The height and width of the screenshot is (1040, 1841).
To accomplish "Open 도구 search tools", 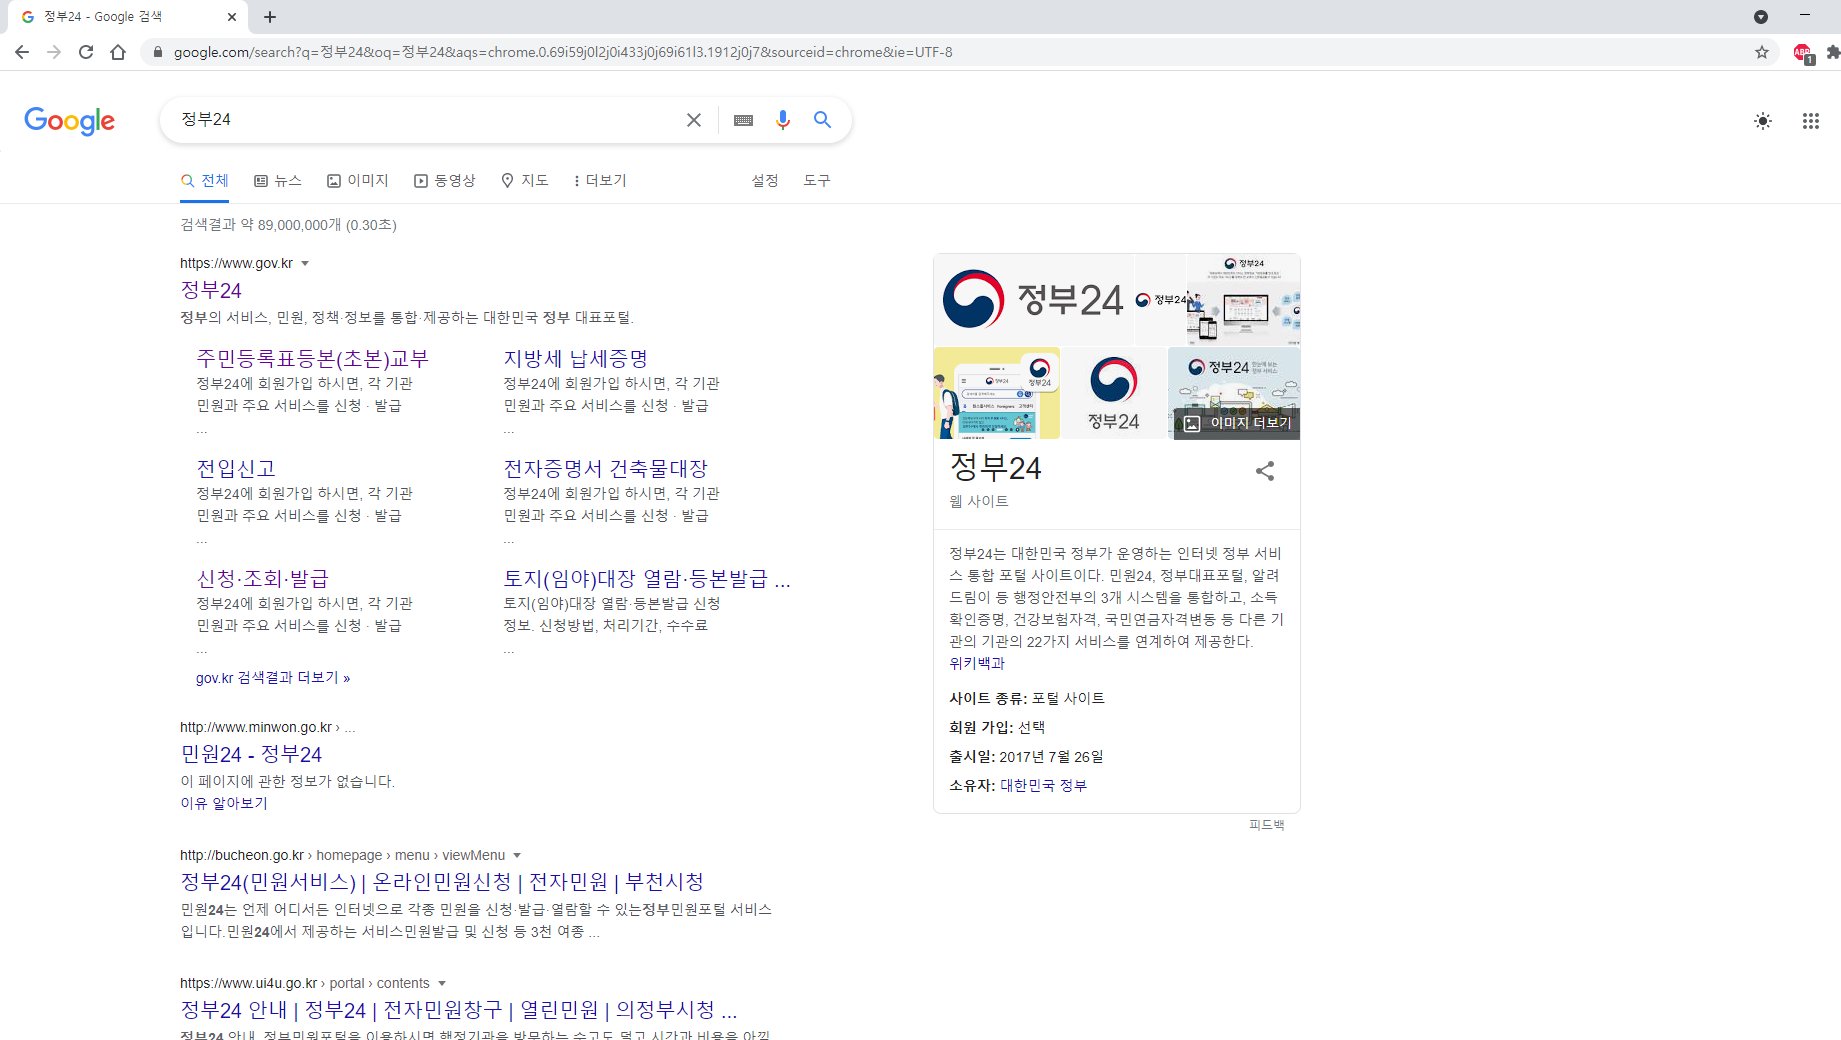I will pos(817,181).
